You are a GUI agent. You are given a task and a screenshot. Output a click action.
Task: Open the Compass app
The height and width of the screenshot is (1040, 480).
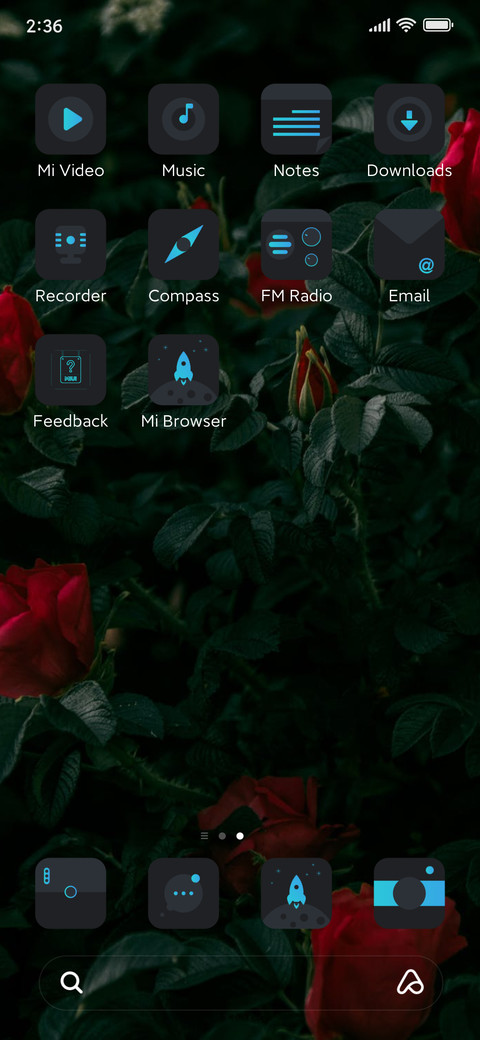click(x=184, y=245)
